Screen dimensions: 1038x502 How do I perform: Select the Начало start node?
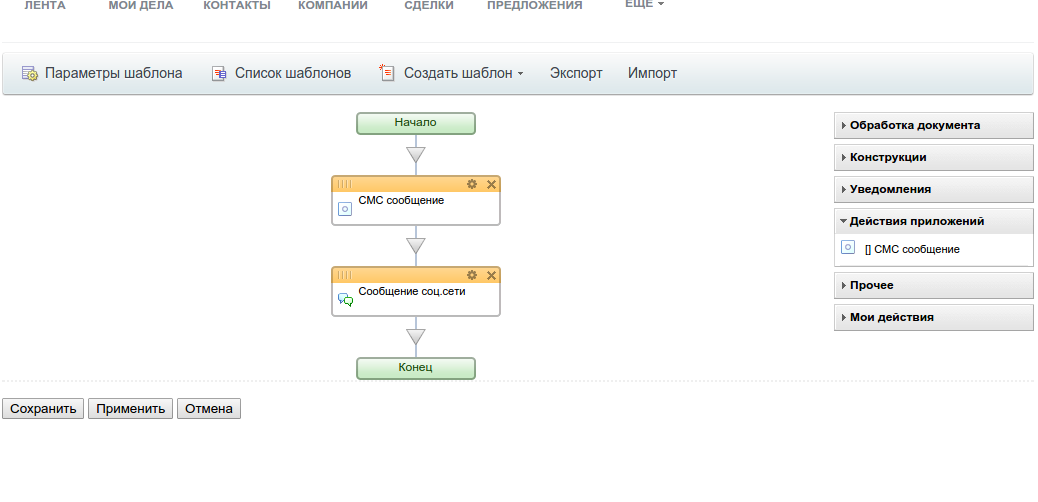tap(416, 123)
